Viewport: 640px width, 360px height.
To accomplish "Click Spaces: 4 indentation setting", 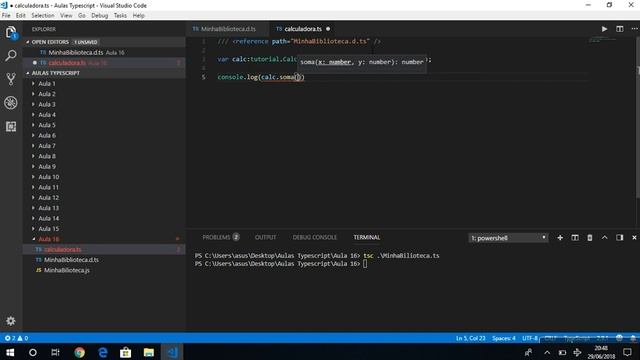I will coord(504,338).
